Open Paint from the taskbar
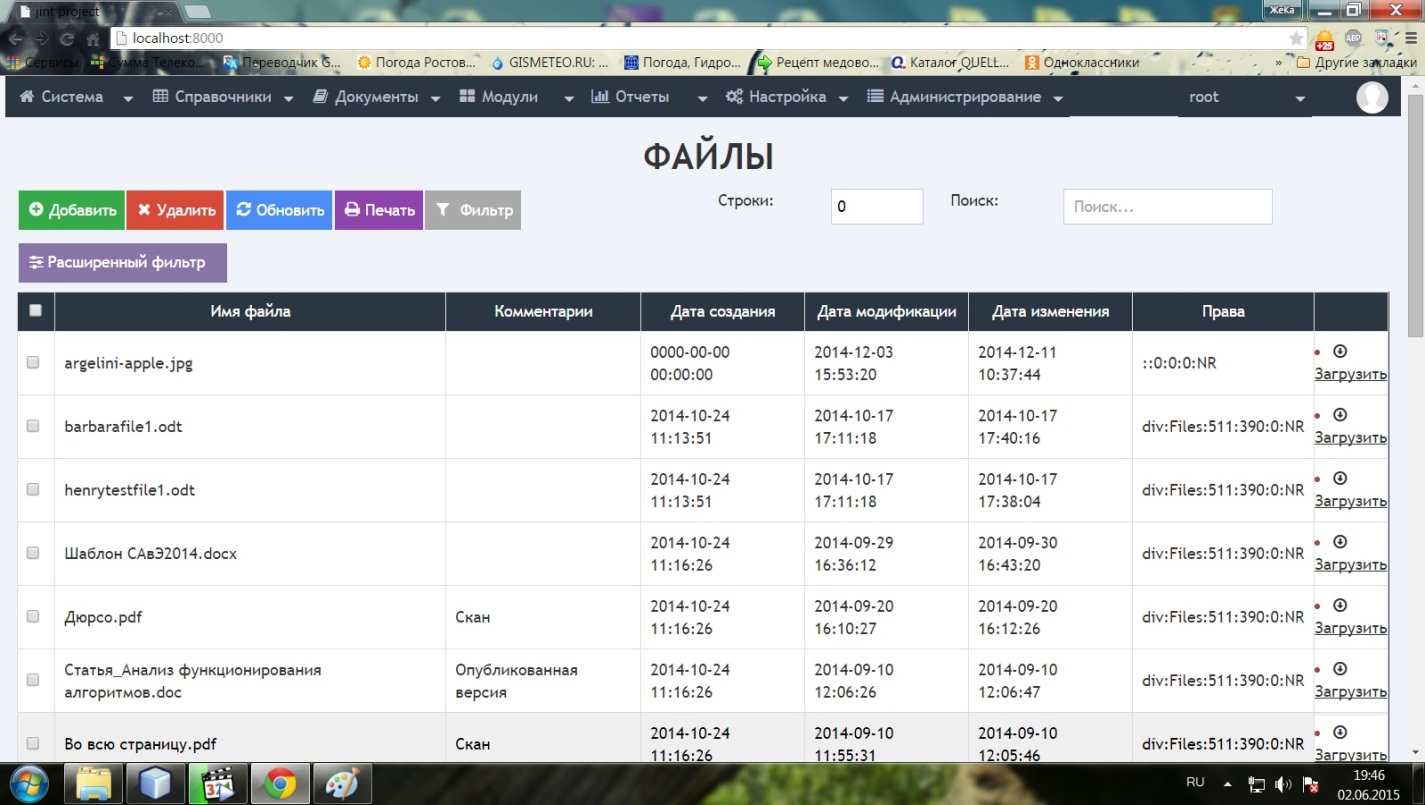1425x805 pixels. coord(342,783)
